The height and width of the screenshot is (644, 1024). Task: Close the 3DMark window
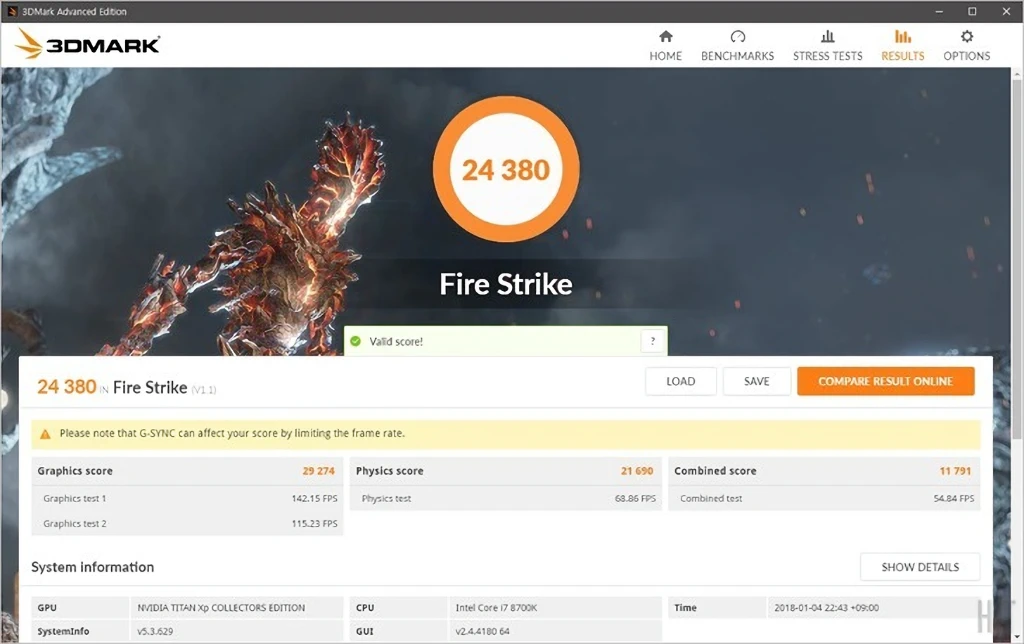(x=1006, y=11)
